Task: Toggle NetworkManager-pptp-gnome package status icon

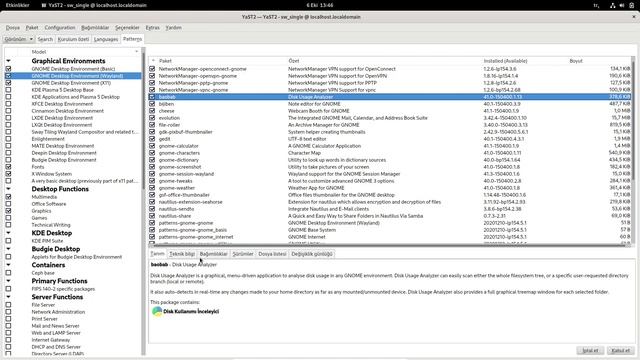Action: point(152,83)
